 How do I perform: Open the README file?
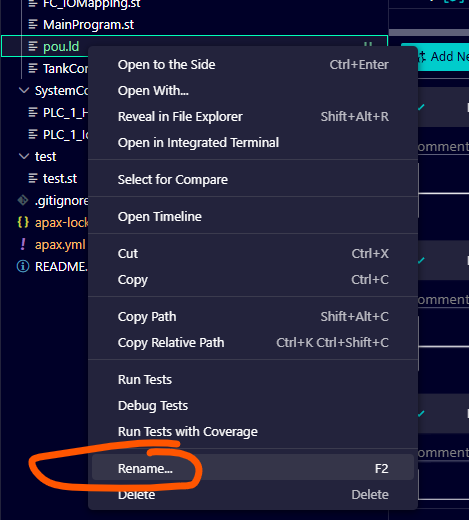(62, 267)
